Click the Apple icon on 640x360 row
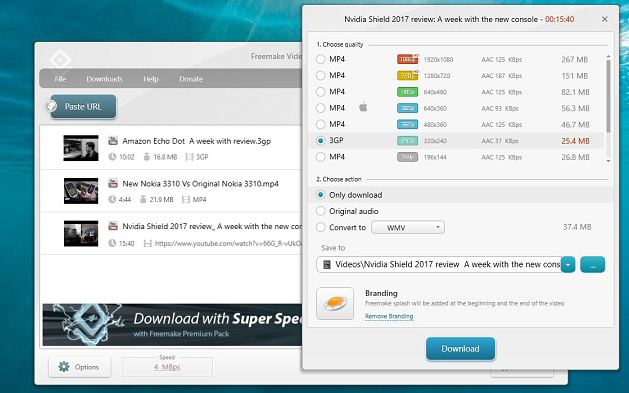Viewport: 629px width, 393px height. point(363,107)
